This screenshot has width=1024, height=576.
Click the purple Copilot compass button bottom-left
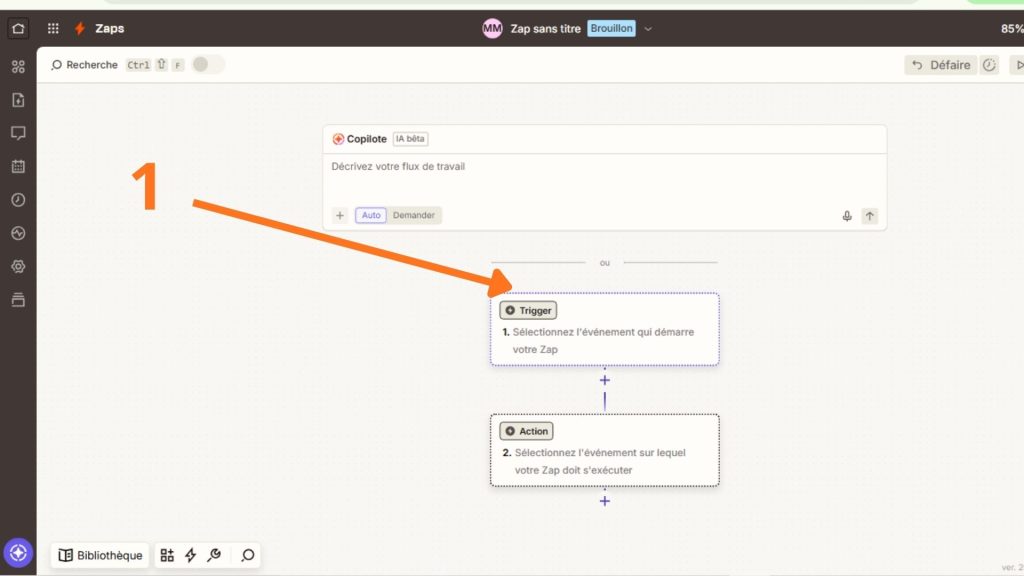(18, 553)
